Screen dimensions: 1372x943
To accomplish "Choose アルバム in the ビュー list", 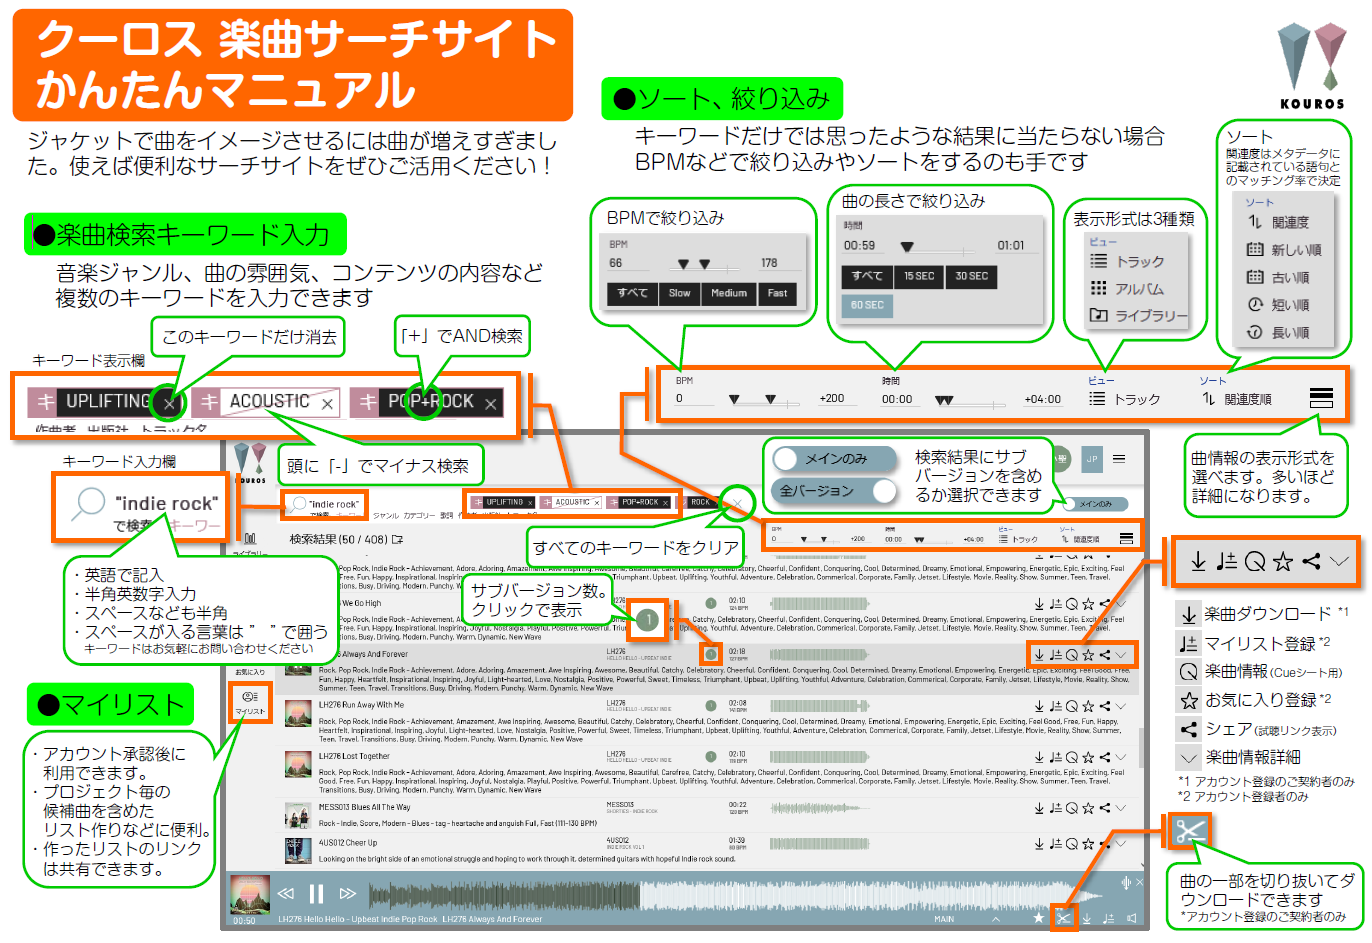I will 1127,288.
